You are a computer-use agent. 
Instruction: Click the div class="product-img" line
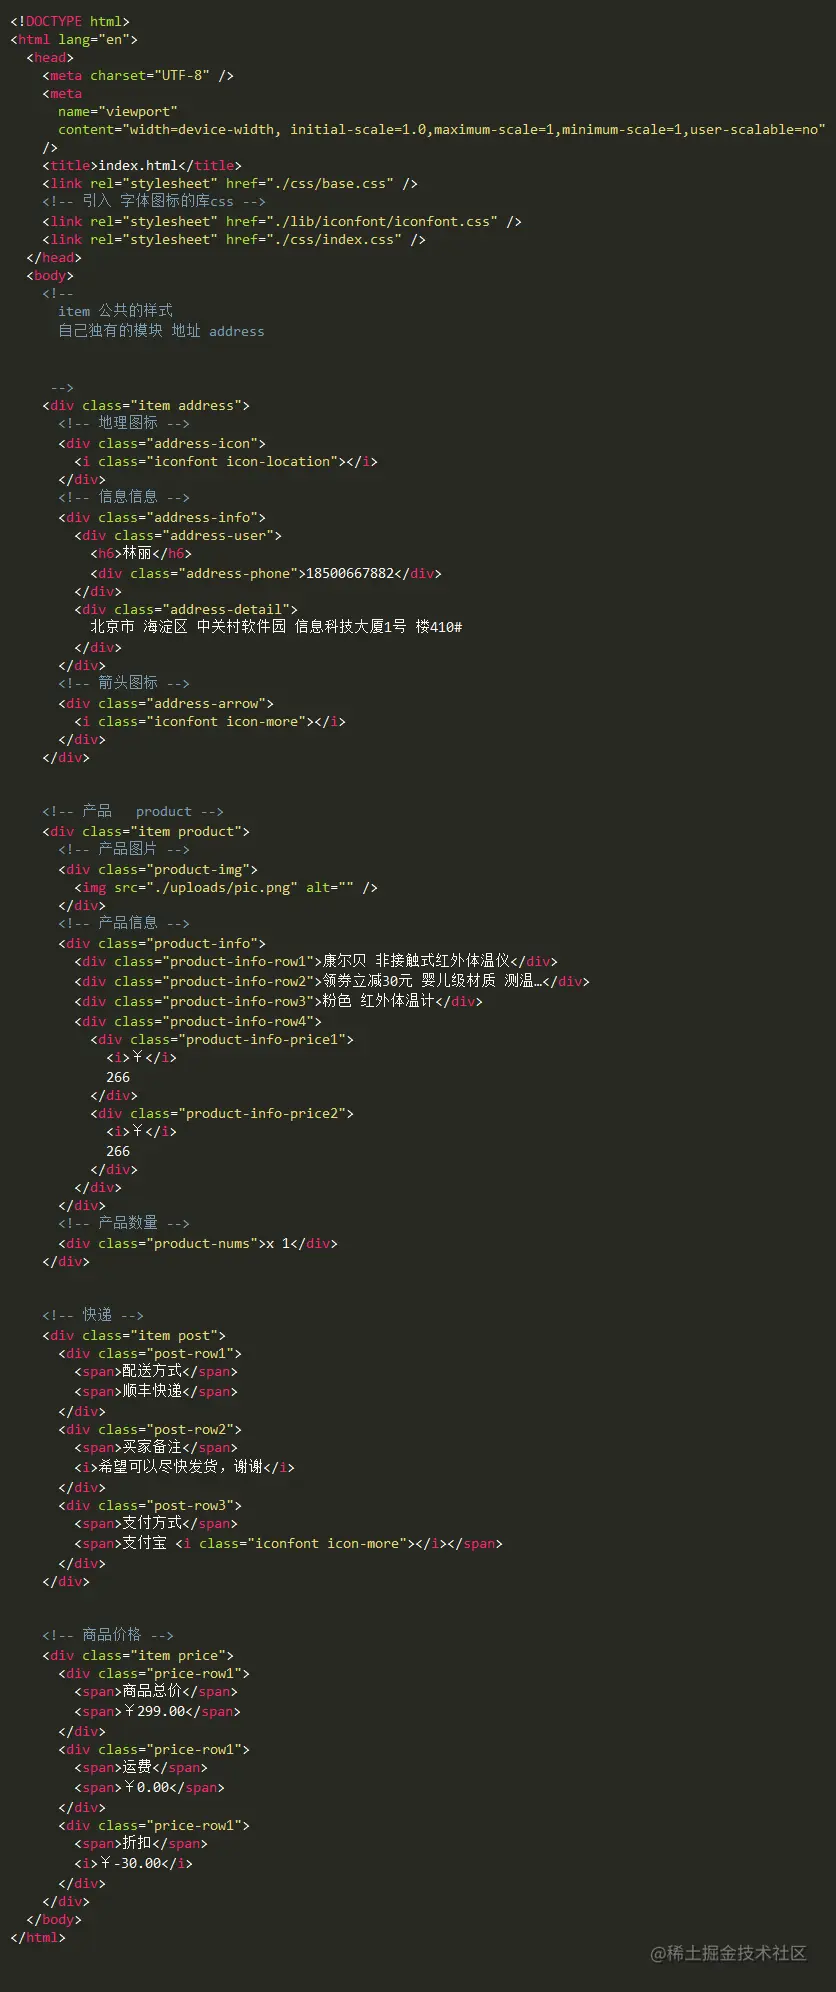[158, 869]
